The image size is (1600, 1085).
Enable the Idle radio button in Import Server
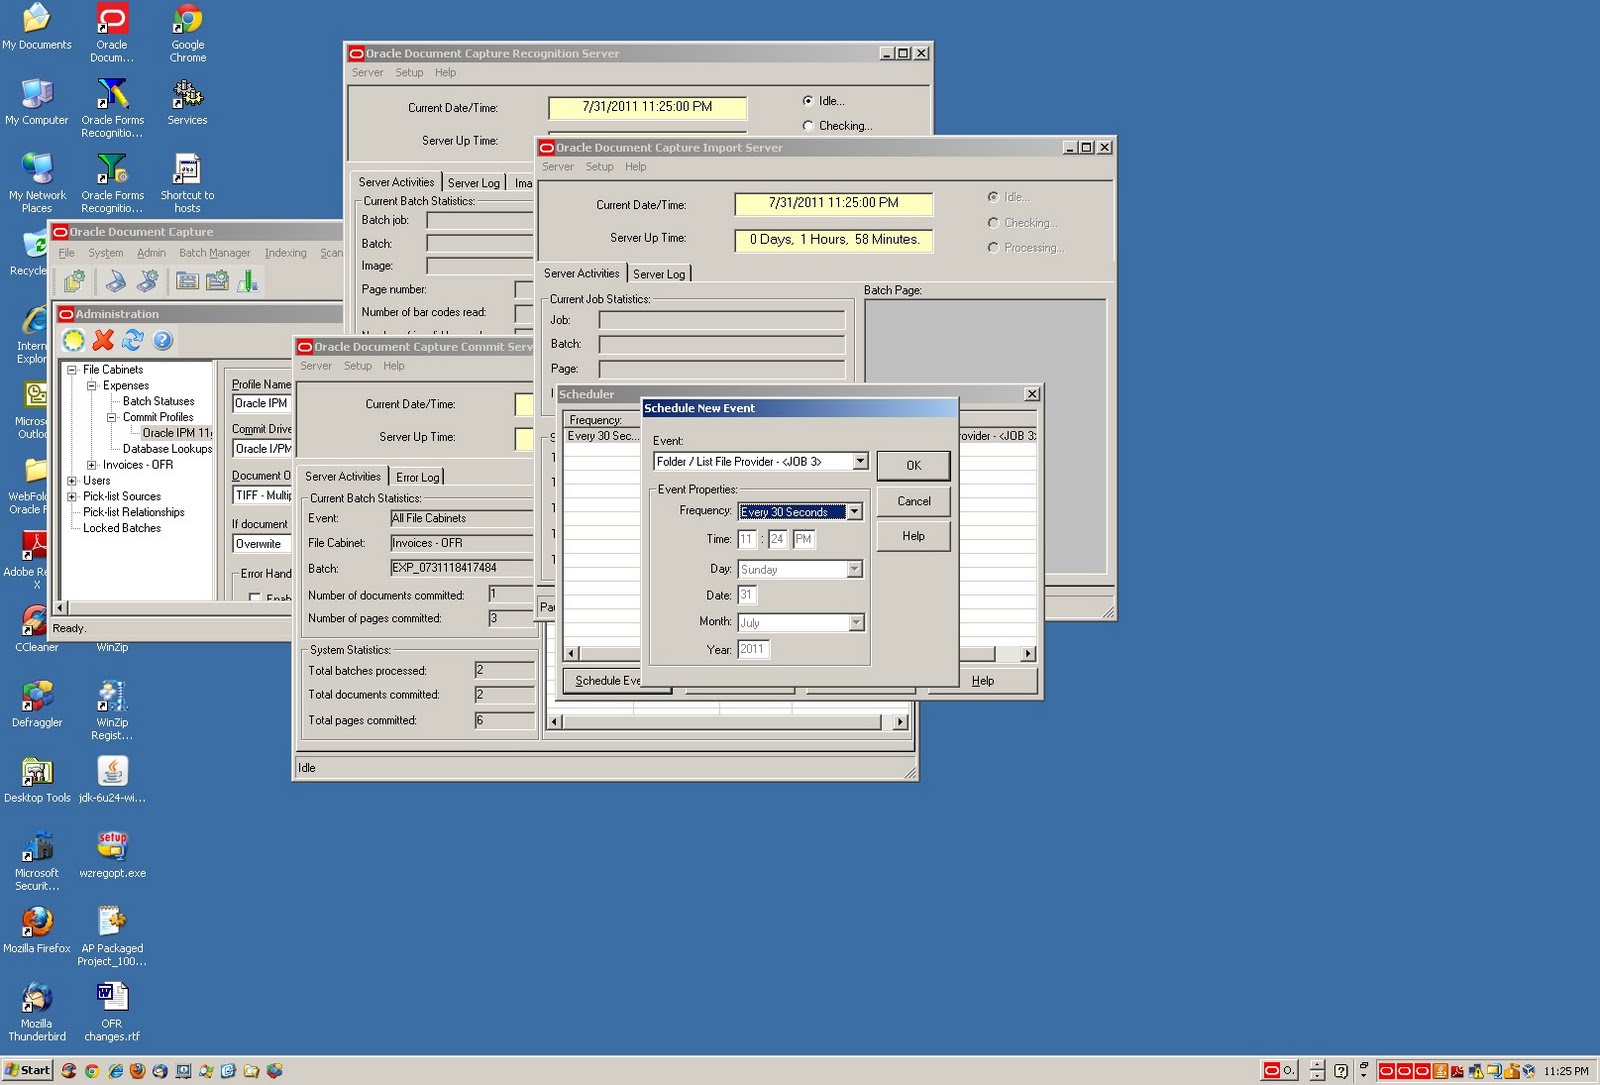993,197
